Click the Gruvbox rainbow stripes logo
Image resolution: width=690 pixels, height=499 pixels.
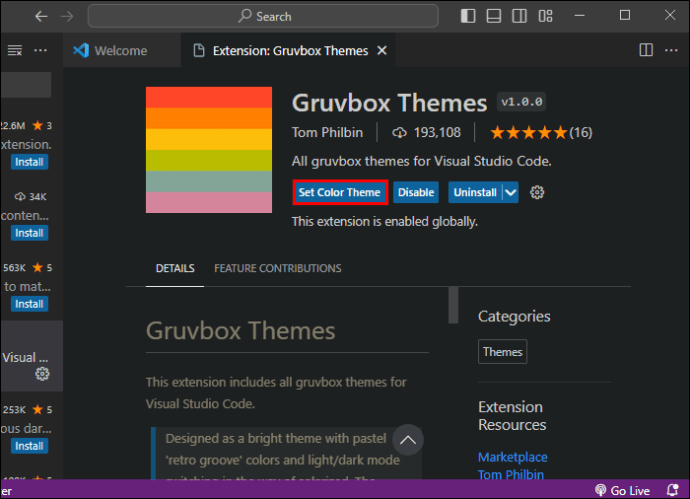[209, 150]
